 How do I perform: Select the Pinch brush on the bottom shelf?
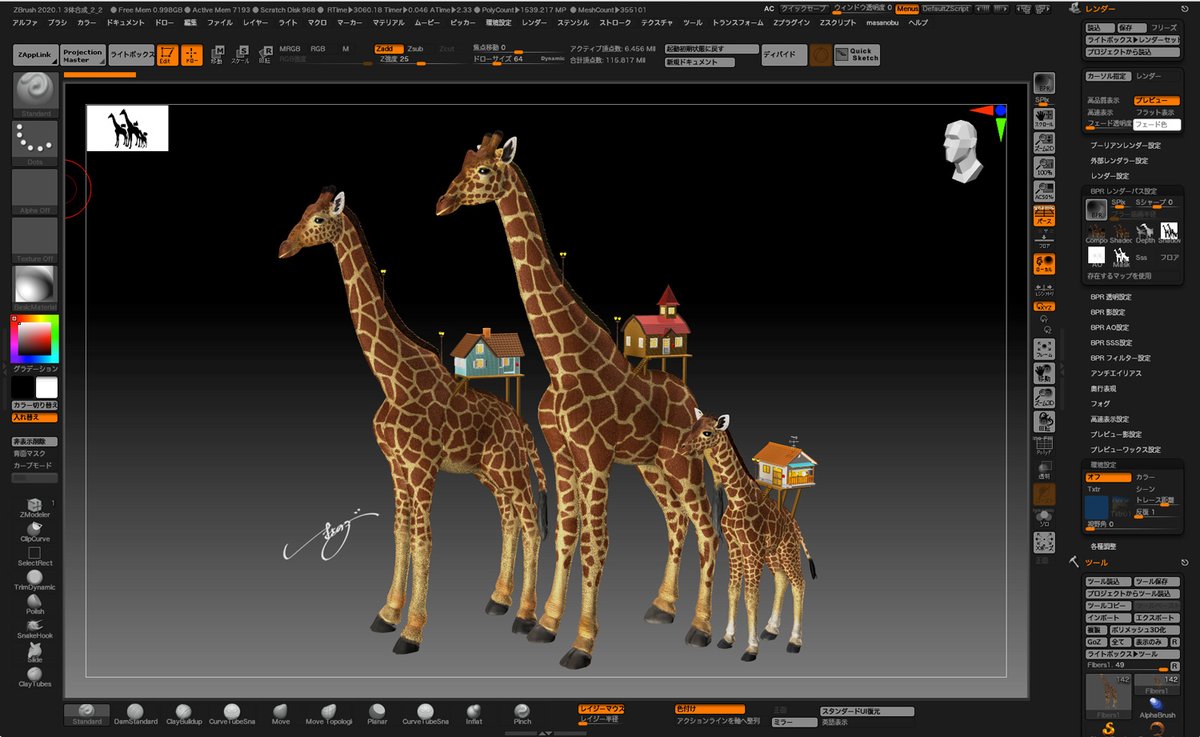pos(521,711)
